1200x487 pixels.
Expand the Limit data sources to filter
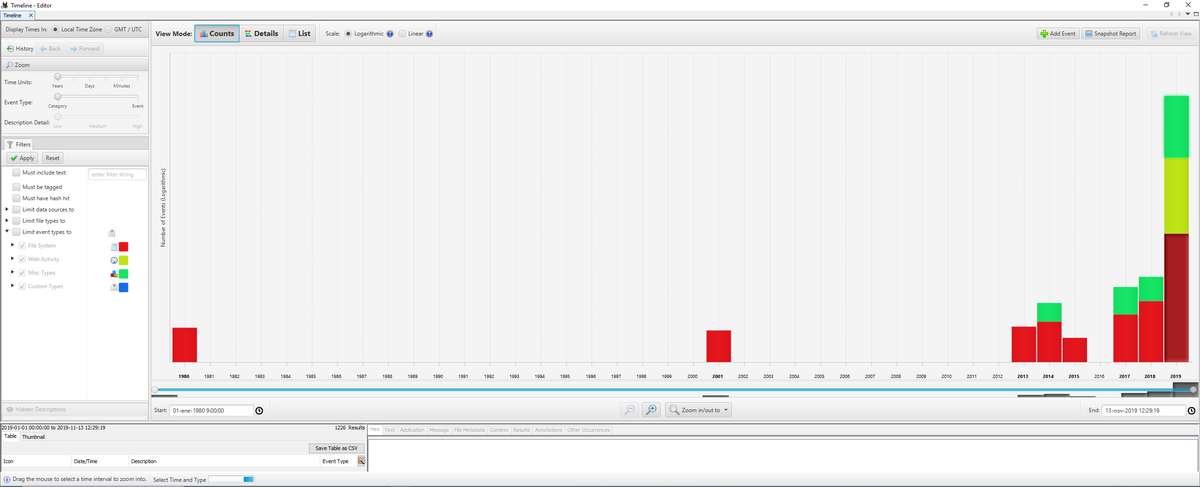7,209
